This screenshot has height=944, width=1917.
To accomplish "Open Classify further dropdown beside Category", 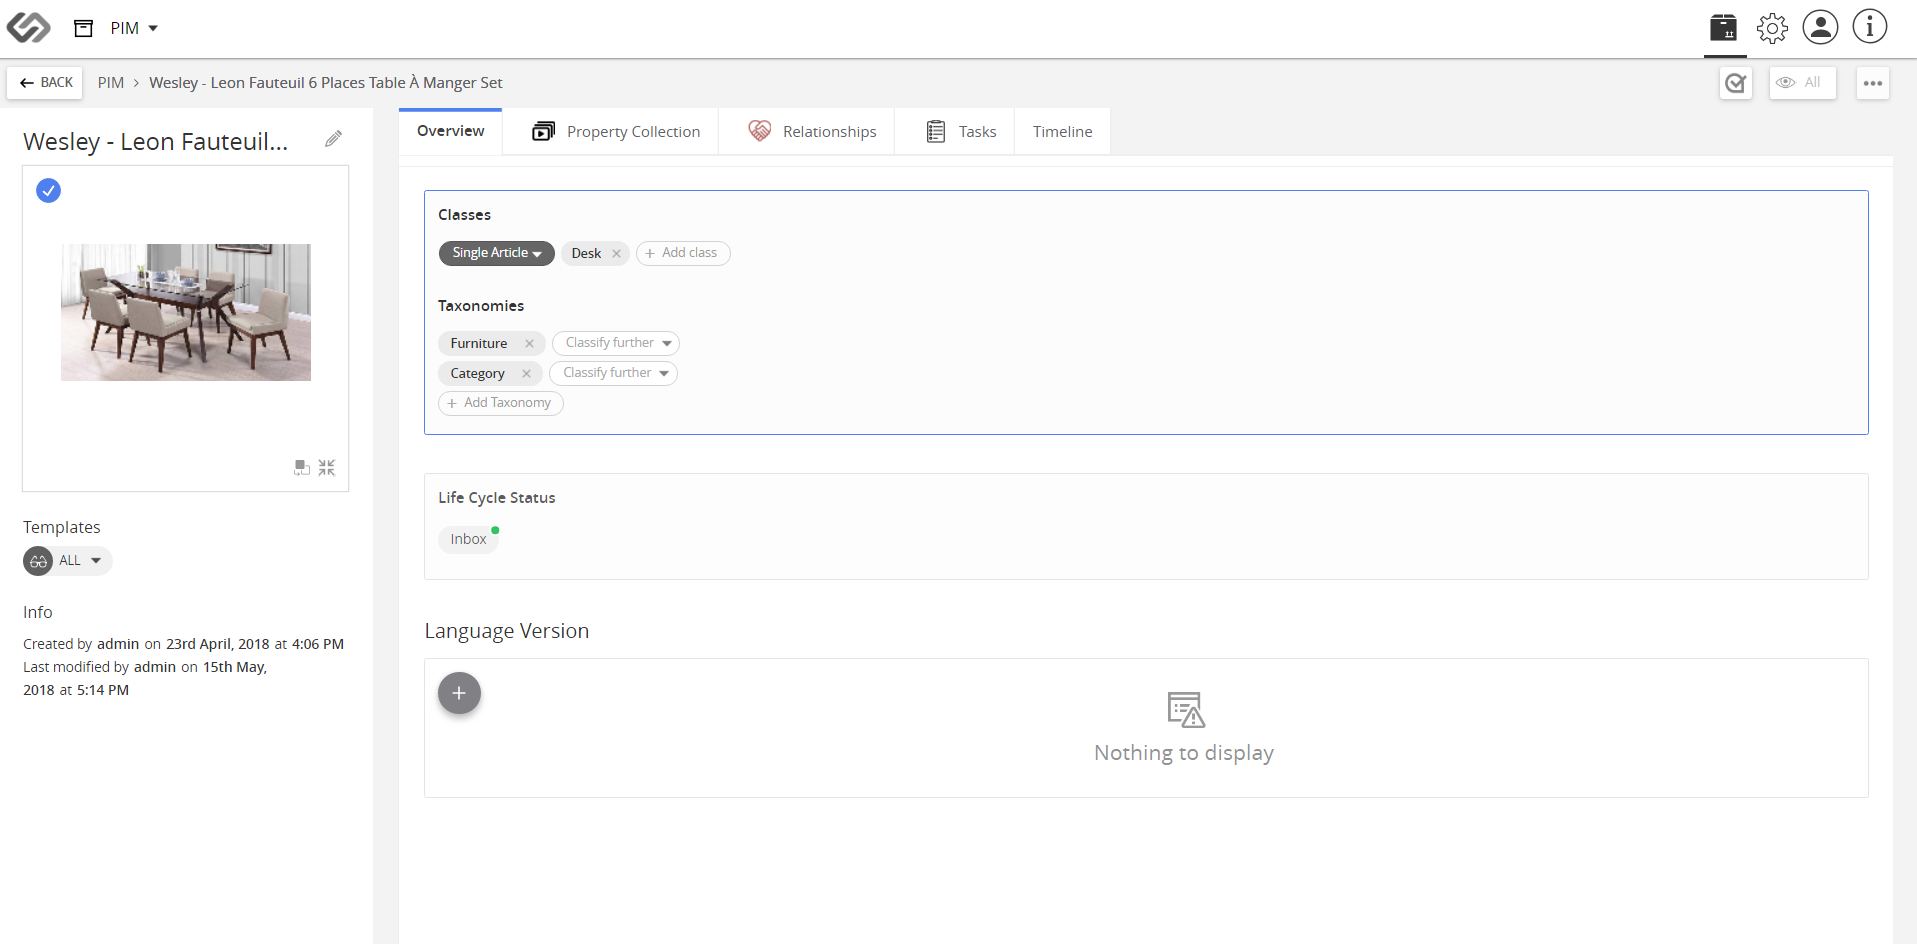I will pyautogui.click(x=613, y=373).
